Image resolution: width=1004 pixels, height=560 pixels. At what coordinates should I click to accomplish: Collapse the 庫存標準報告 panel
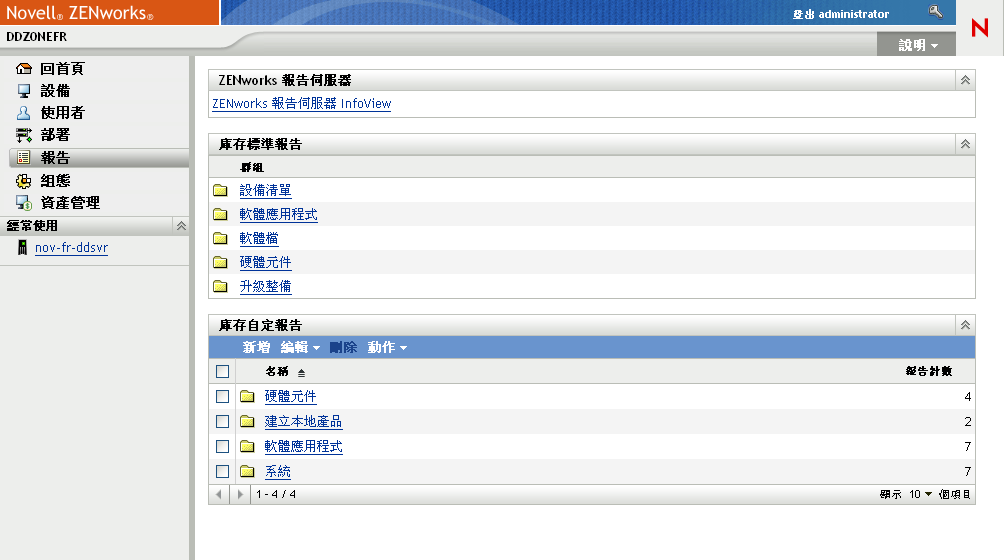[x=966, y=144]
